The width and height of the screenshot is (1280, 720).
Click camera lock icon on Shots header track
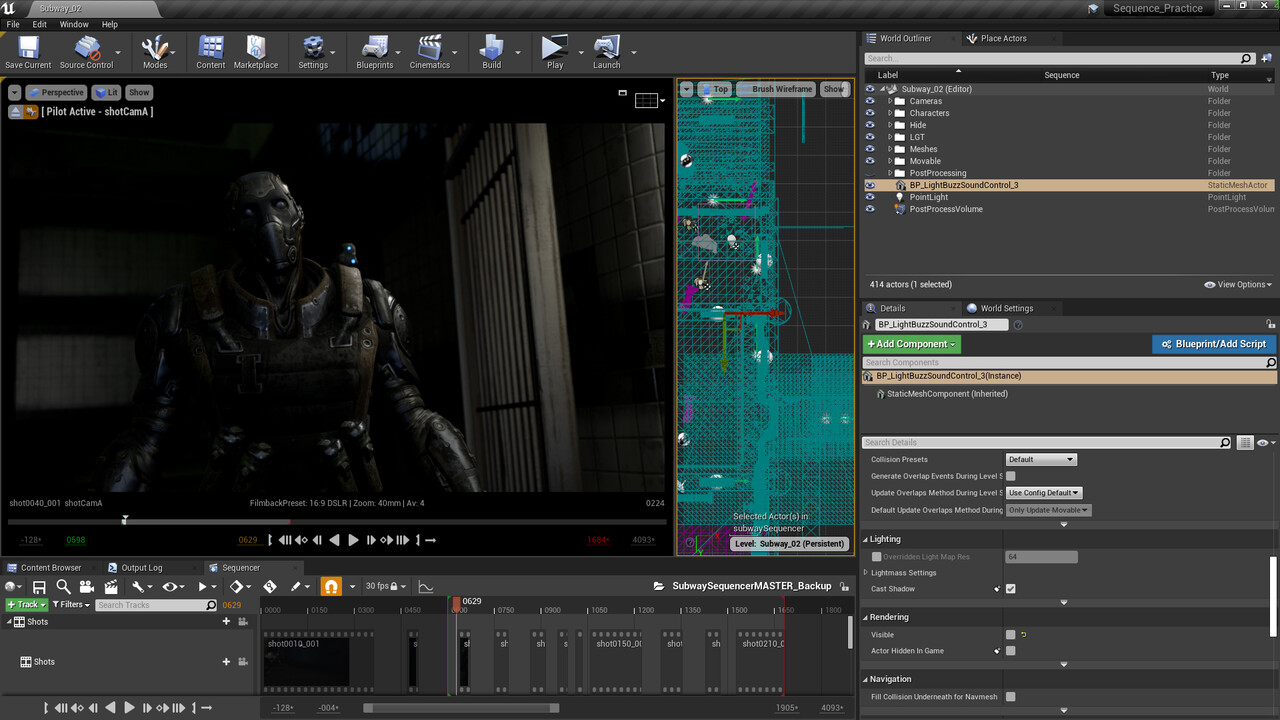click(x=243, y=622)
